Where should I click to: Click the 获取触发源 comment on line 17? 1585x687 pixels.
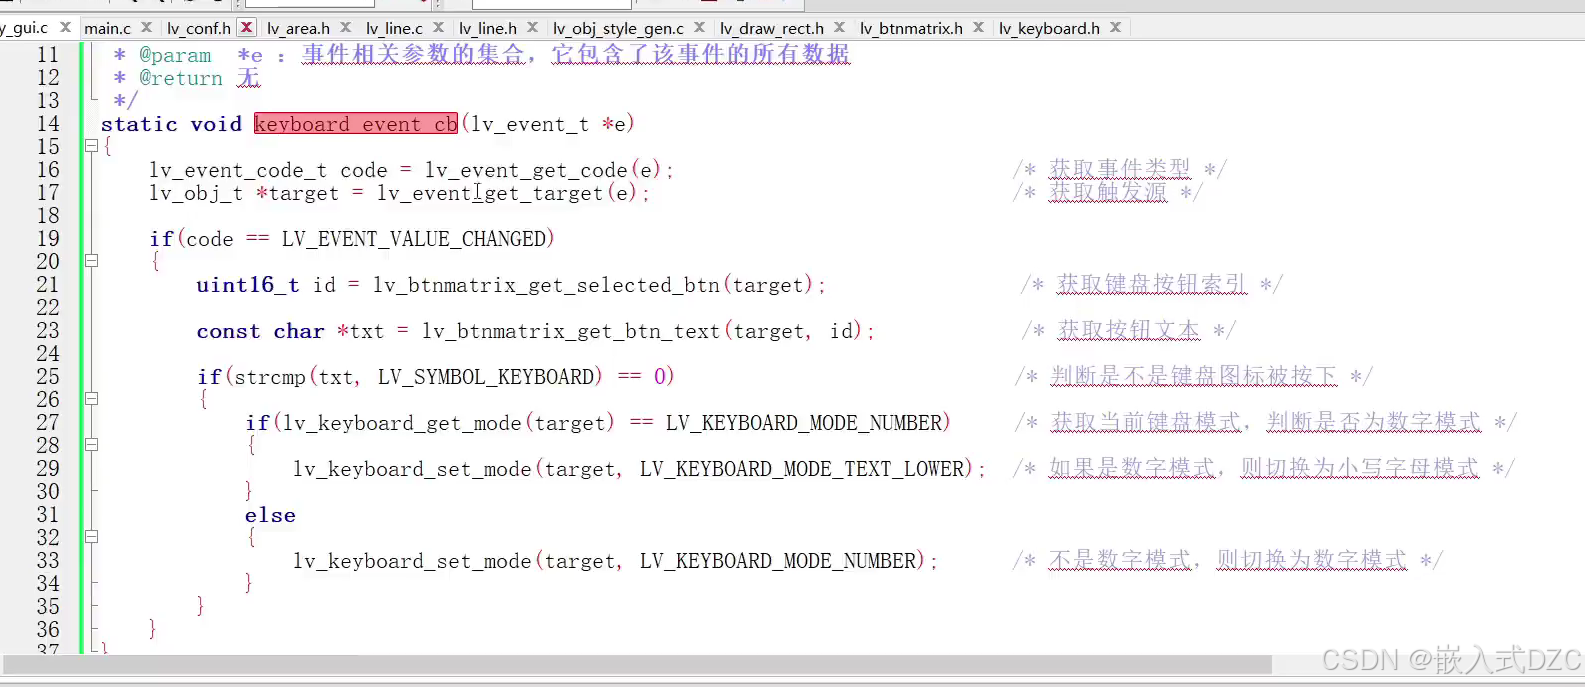tap(1107, 192)
